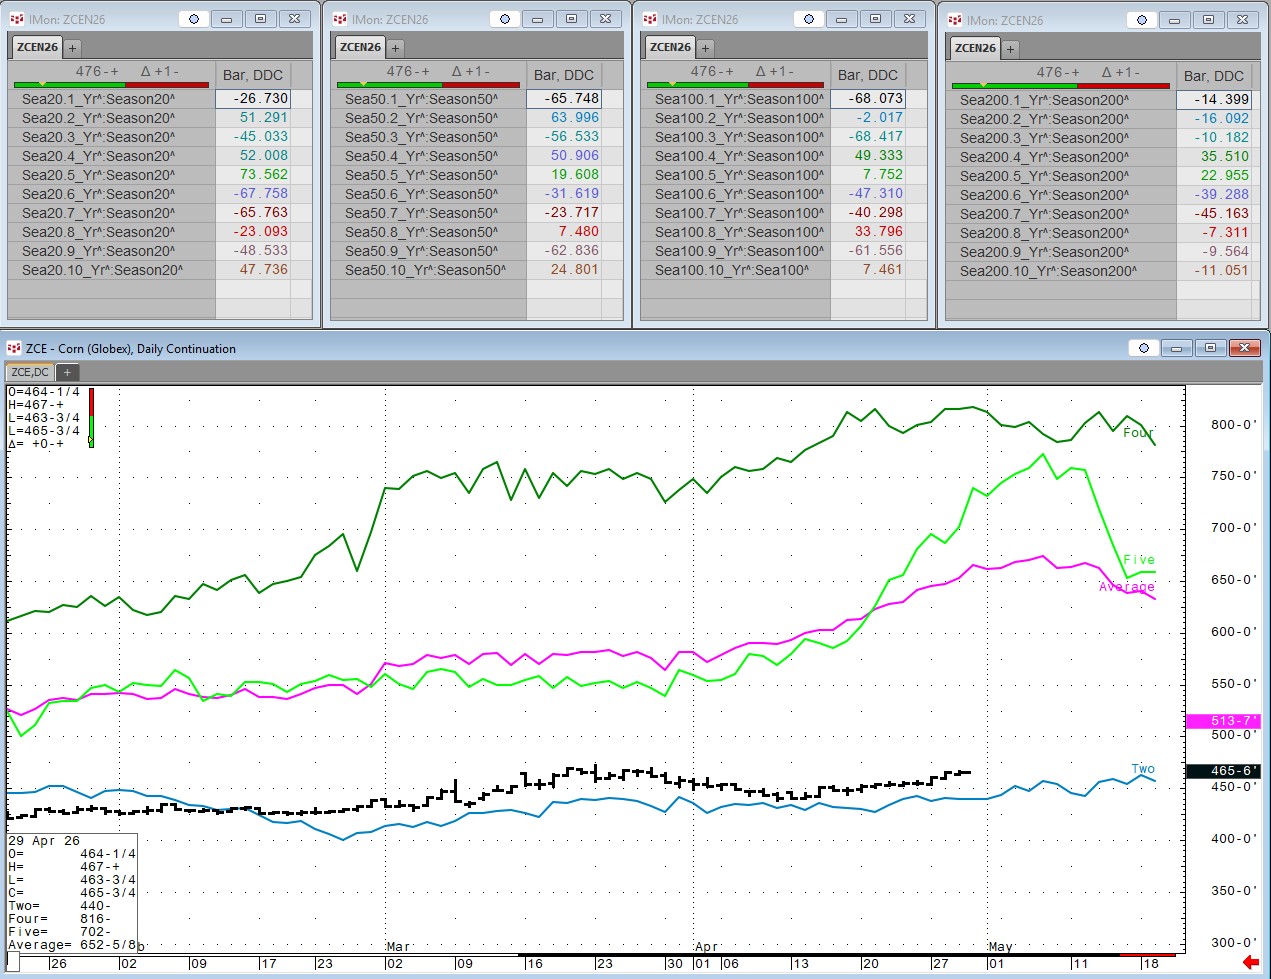Add a new tab in first IMon window

72,47
